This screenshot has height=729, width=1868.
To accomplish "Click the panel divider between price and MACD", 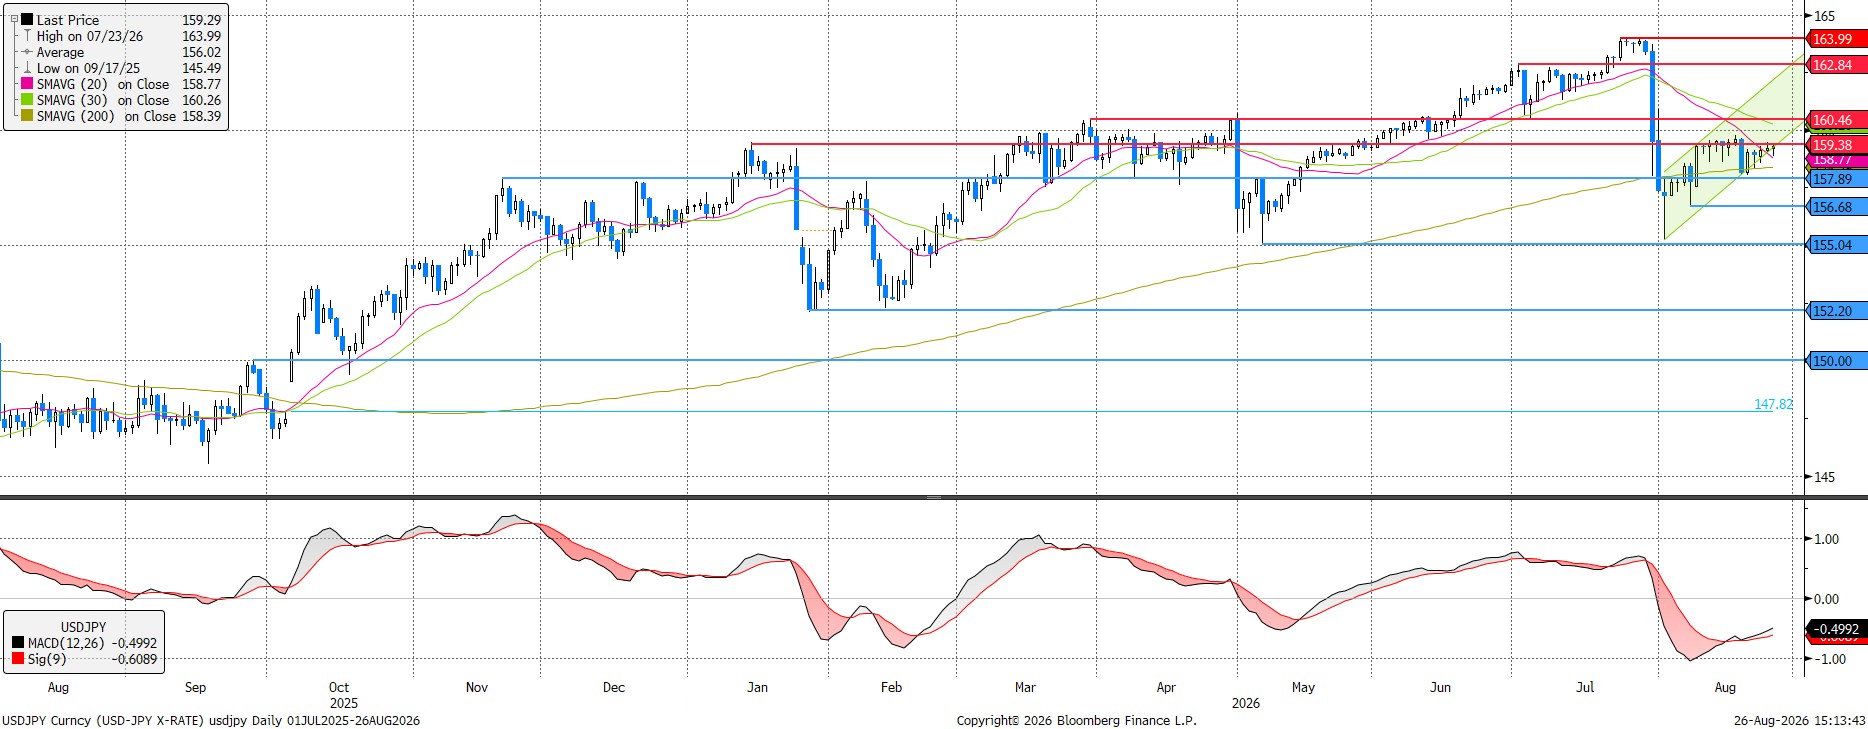I will click(933, 497).
